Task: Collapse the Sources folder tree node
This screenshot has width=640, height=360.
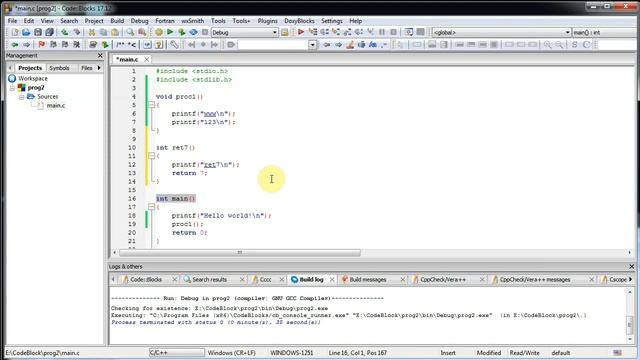Action: [22, 97]
